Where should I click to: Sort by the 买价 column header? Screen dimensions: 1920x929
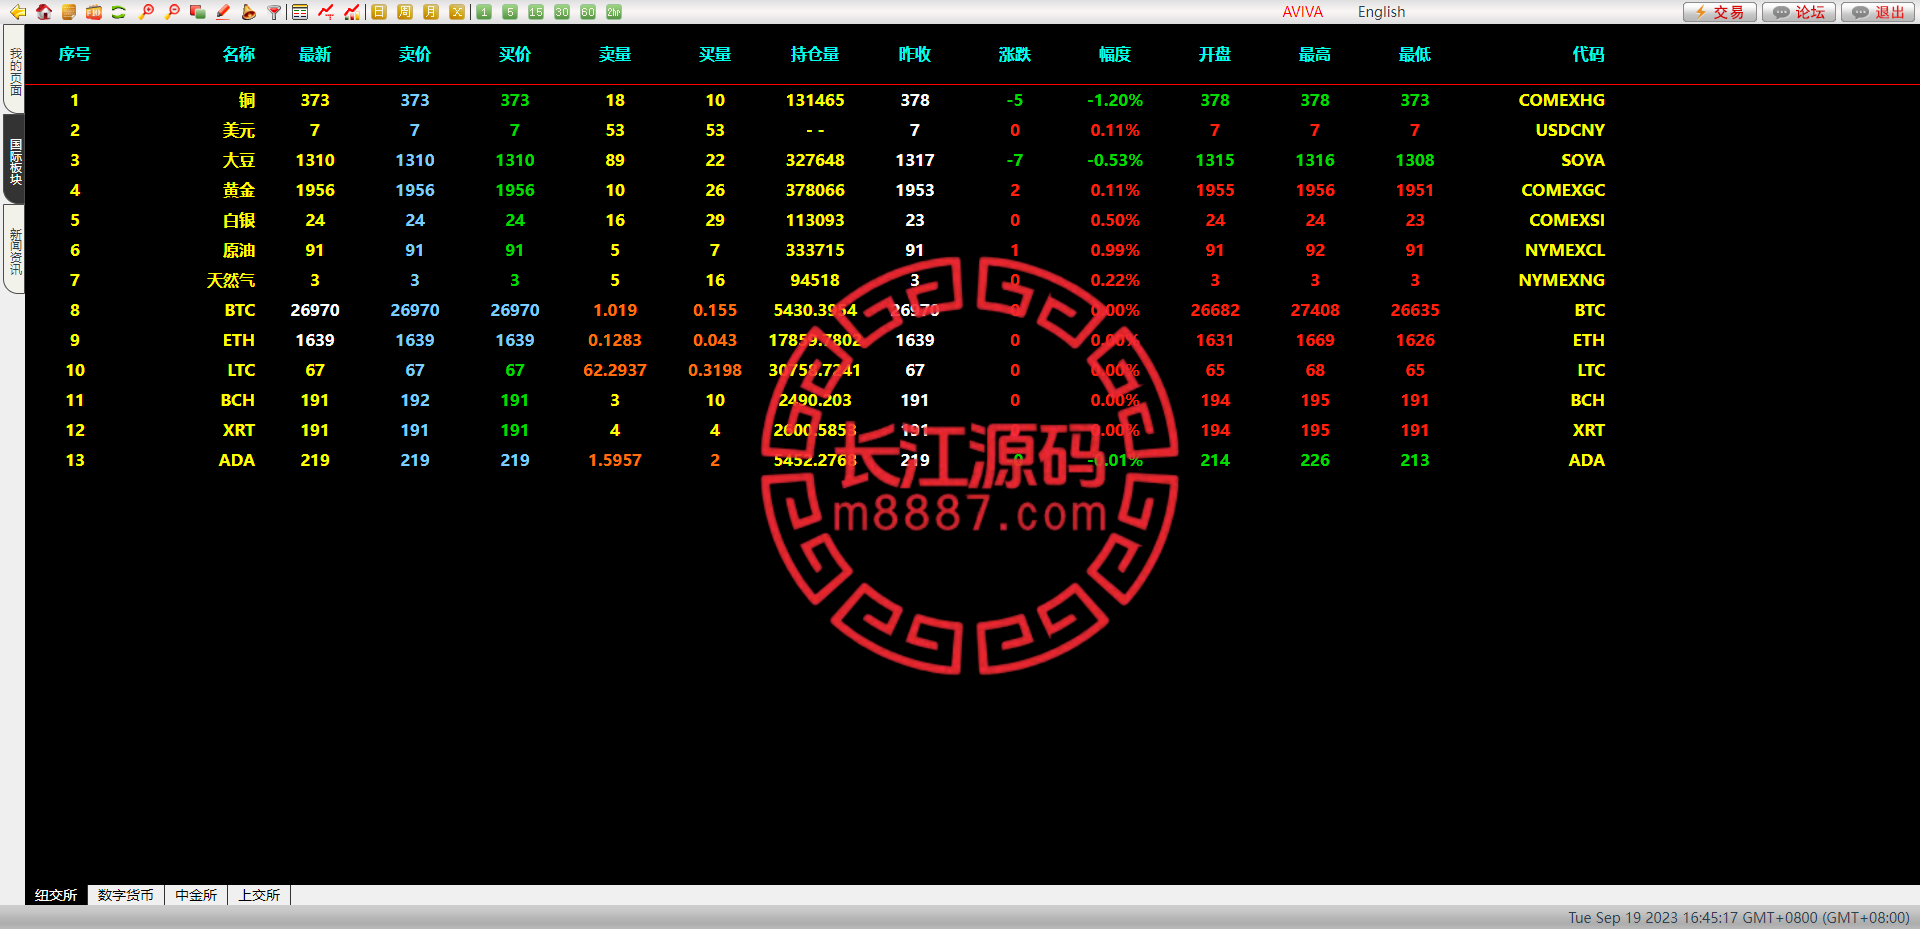coord(515,54)
